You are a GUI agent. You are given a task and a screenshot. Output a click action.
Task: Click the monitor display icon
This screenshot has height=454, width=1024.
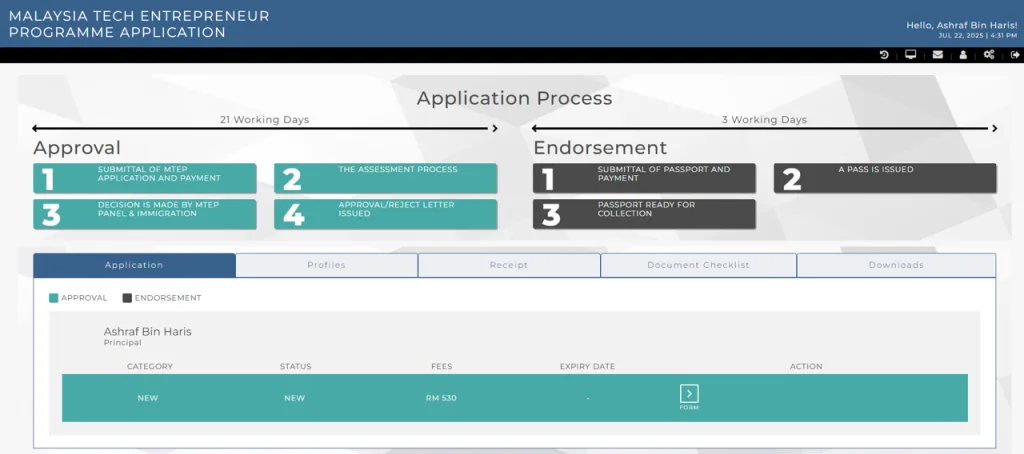click(x=910, y=55)
